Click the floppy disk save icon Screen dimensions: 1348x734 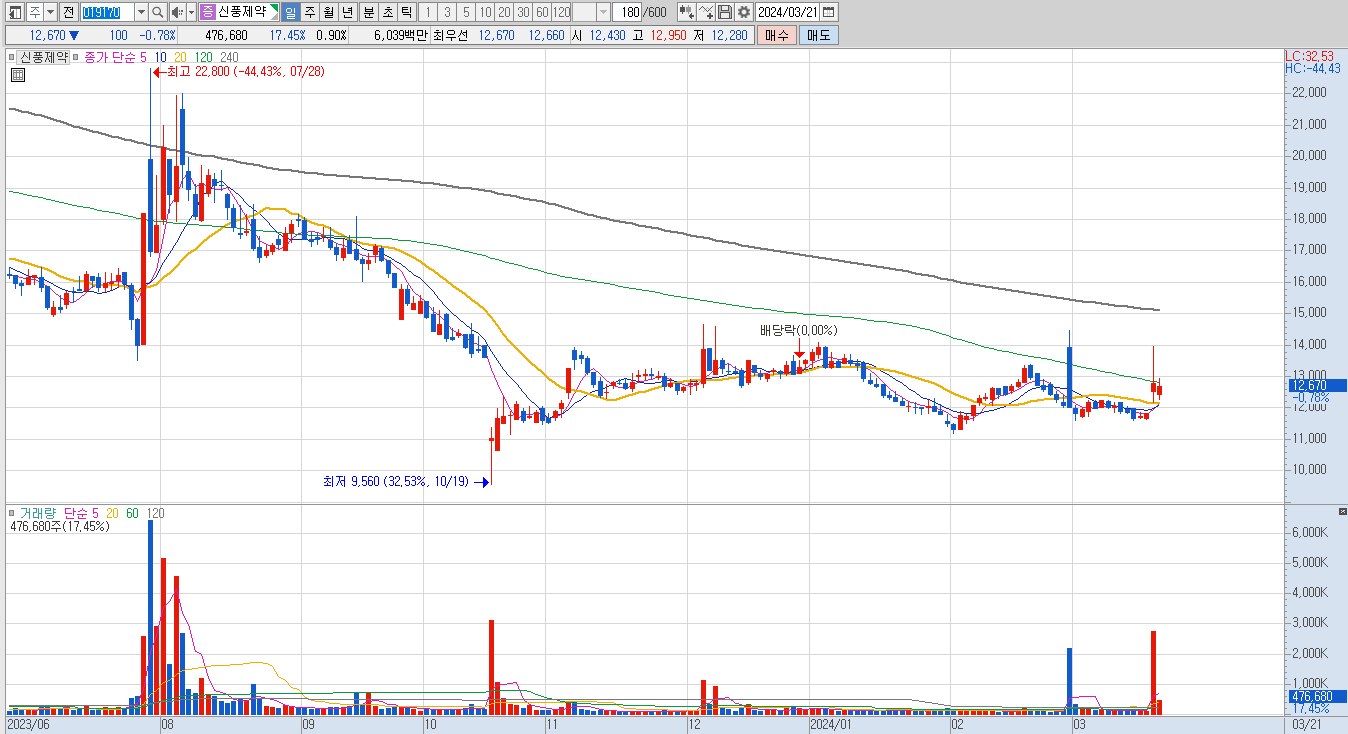[x=725, y=12]
